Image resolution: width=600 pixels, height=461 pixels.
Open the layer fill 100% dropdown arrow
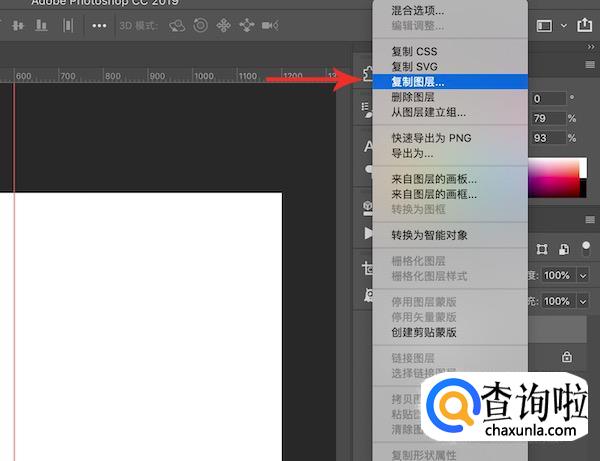tap(583, 301)
